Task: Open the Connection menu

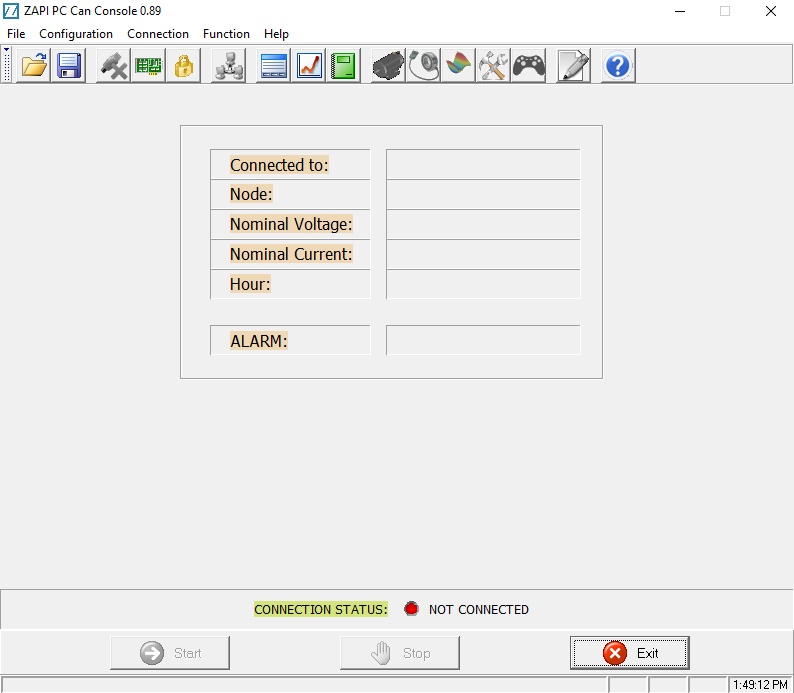Action: 158,34
